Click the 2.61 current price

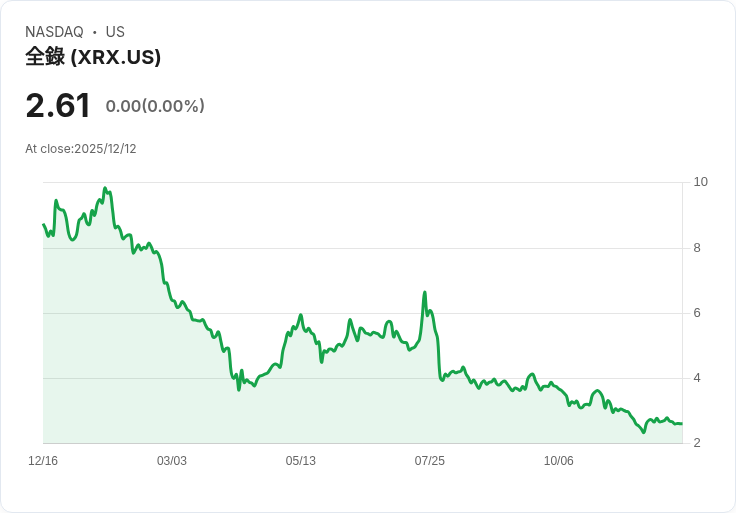click(x=58, y=105)
